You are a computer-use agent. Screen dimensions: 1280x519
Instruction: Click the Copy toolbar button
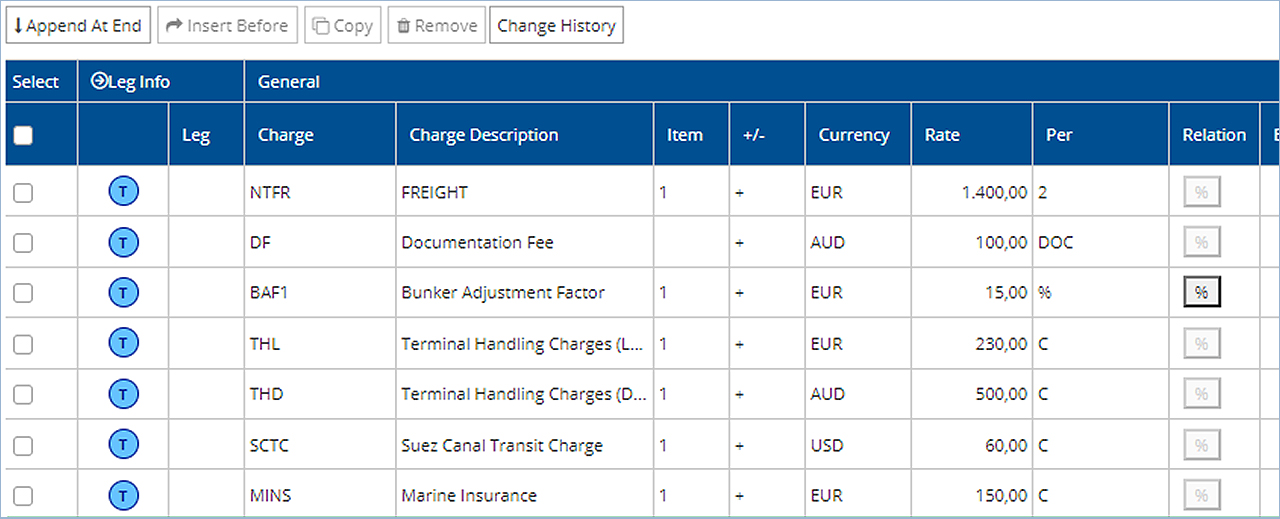[x=343, y=26]
